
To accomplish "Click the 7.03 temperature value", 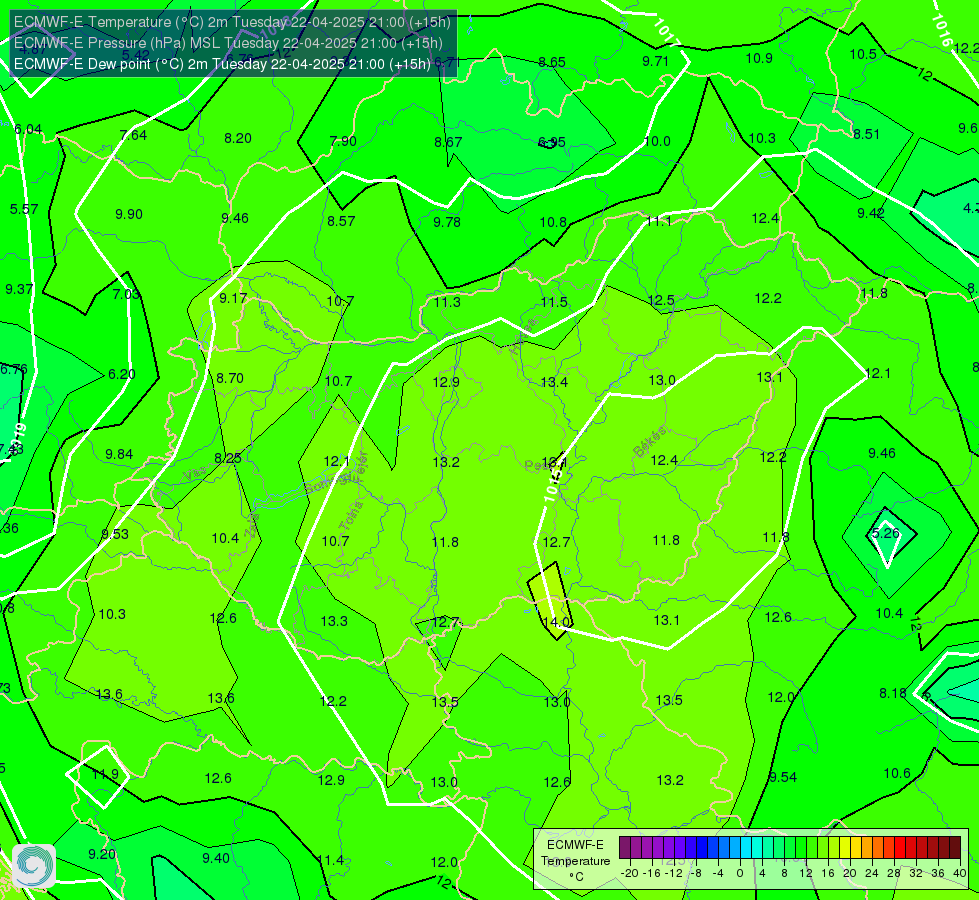I will pos(126,294).
